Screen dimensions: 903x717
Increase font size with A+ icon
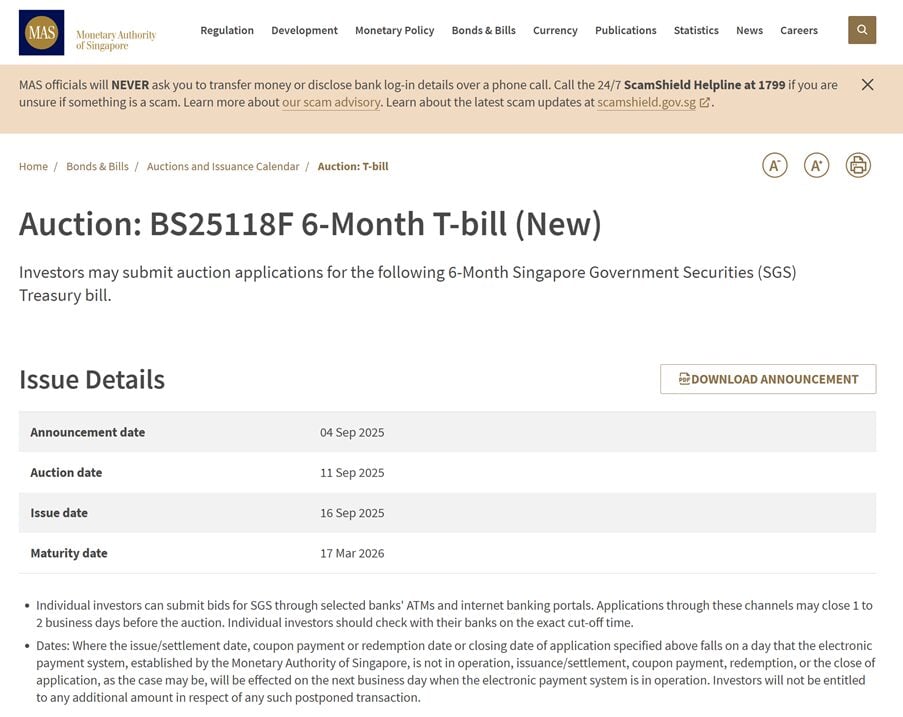816,166
